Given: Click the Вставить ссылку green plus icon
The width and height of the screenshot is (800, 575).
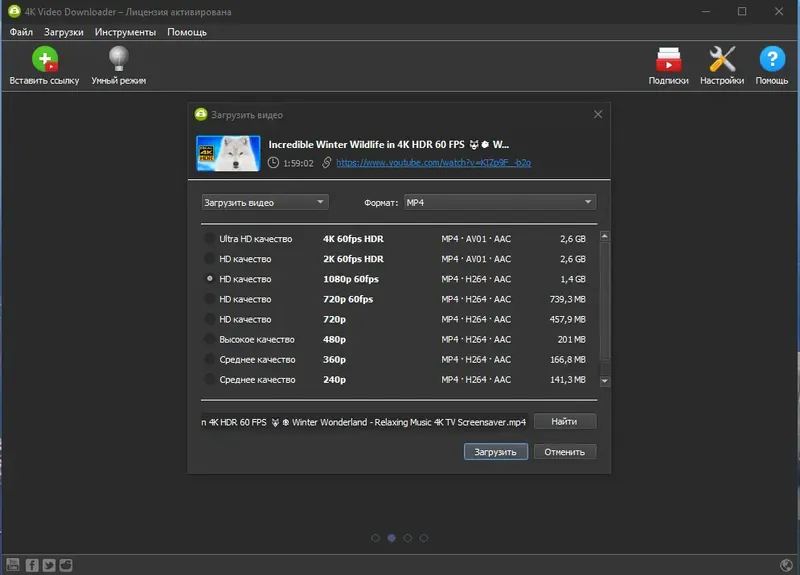Looking at the screenshot, I should [45, 59].
